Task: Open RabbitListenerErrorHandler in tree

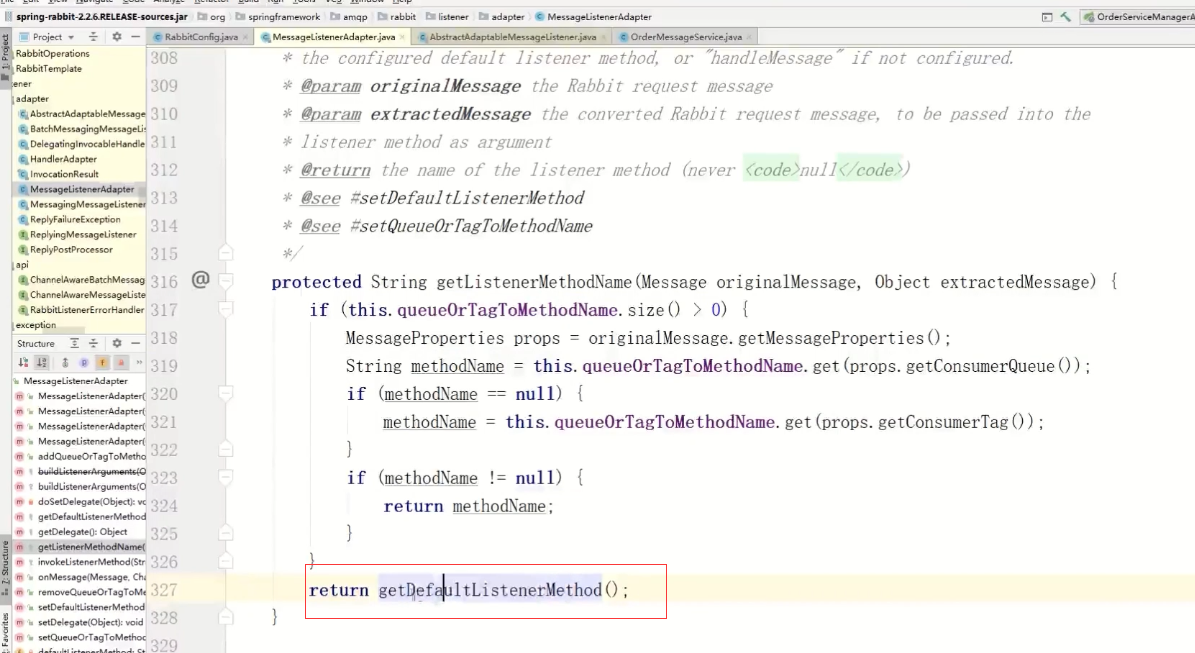Action: [82, 310]
